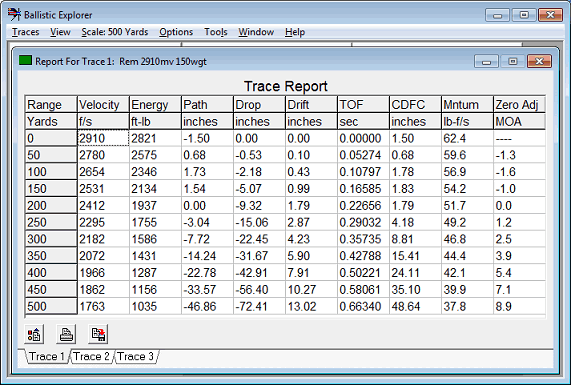Click drop cell -72.41
The image size is (571, 385).
coord(259,306)
